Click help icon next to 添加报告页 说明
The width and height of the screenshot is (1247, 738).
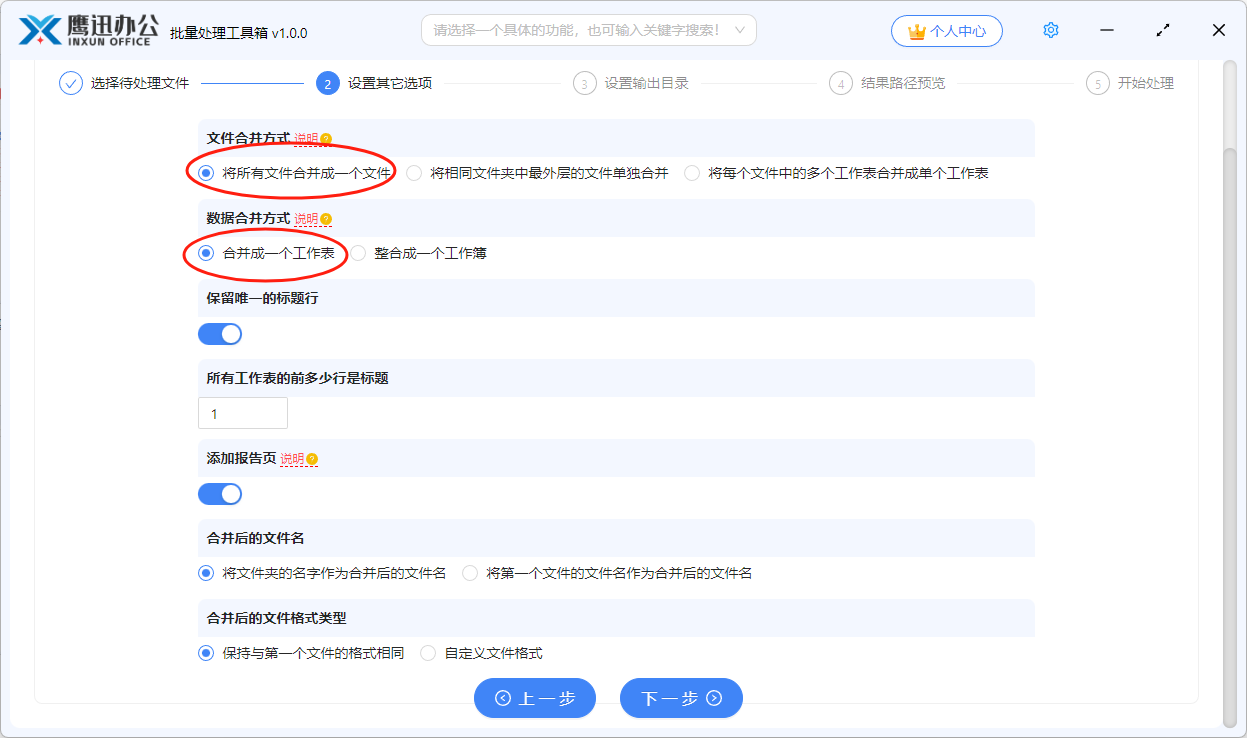312,459
